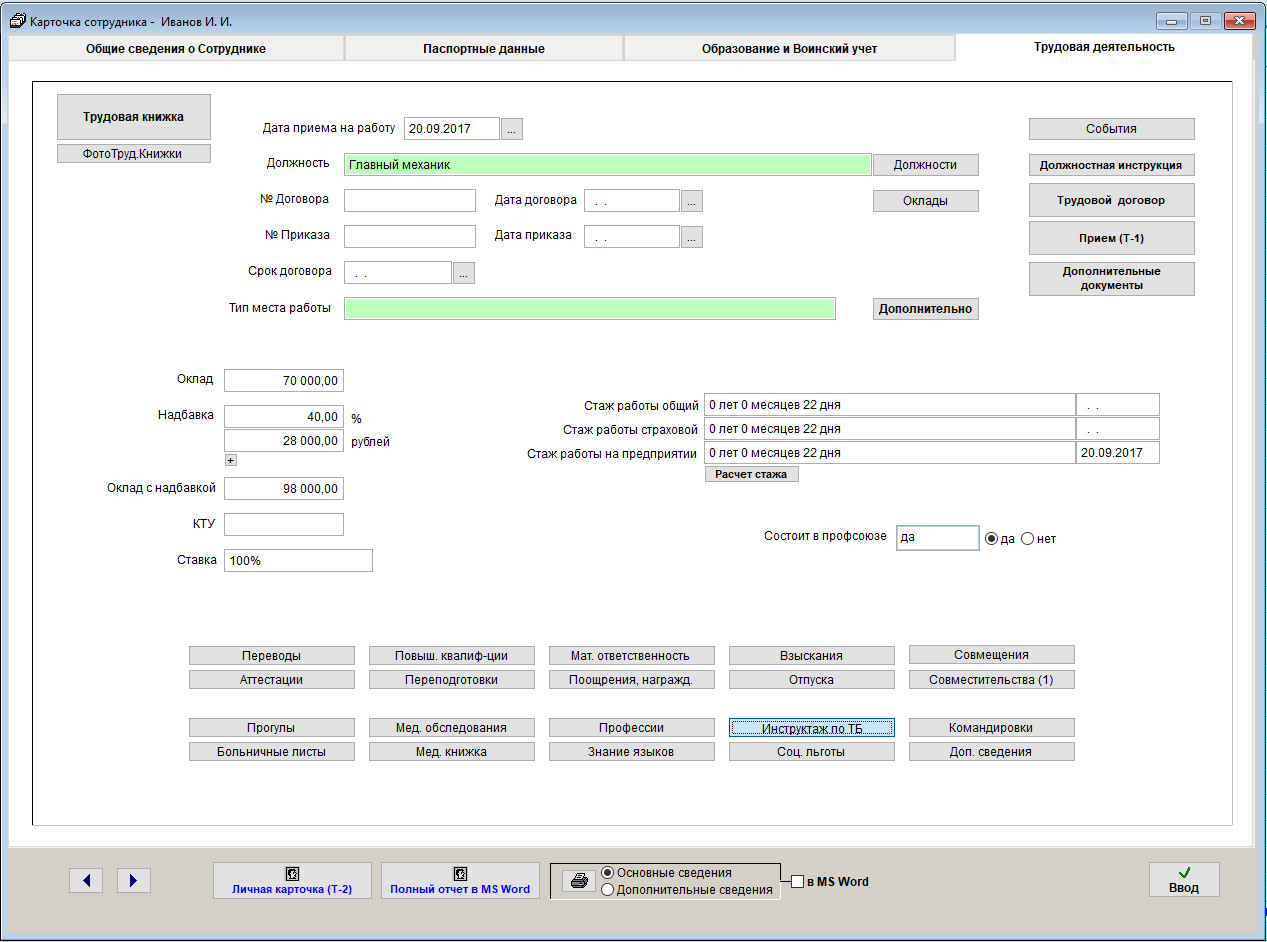Go to next employee with right arrow
Image resolution: width=1267 pixels, height=942 pixels.
134,880
